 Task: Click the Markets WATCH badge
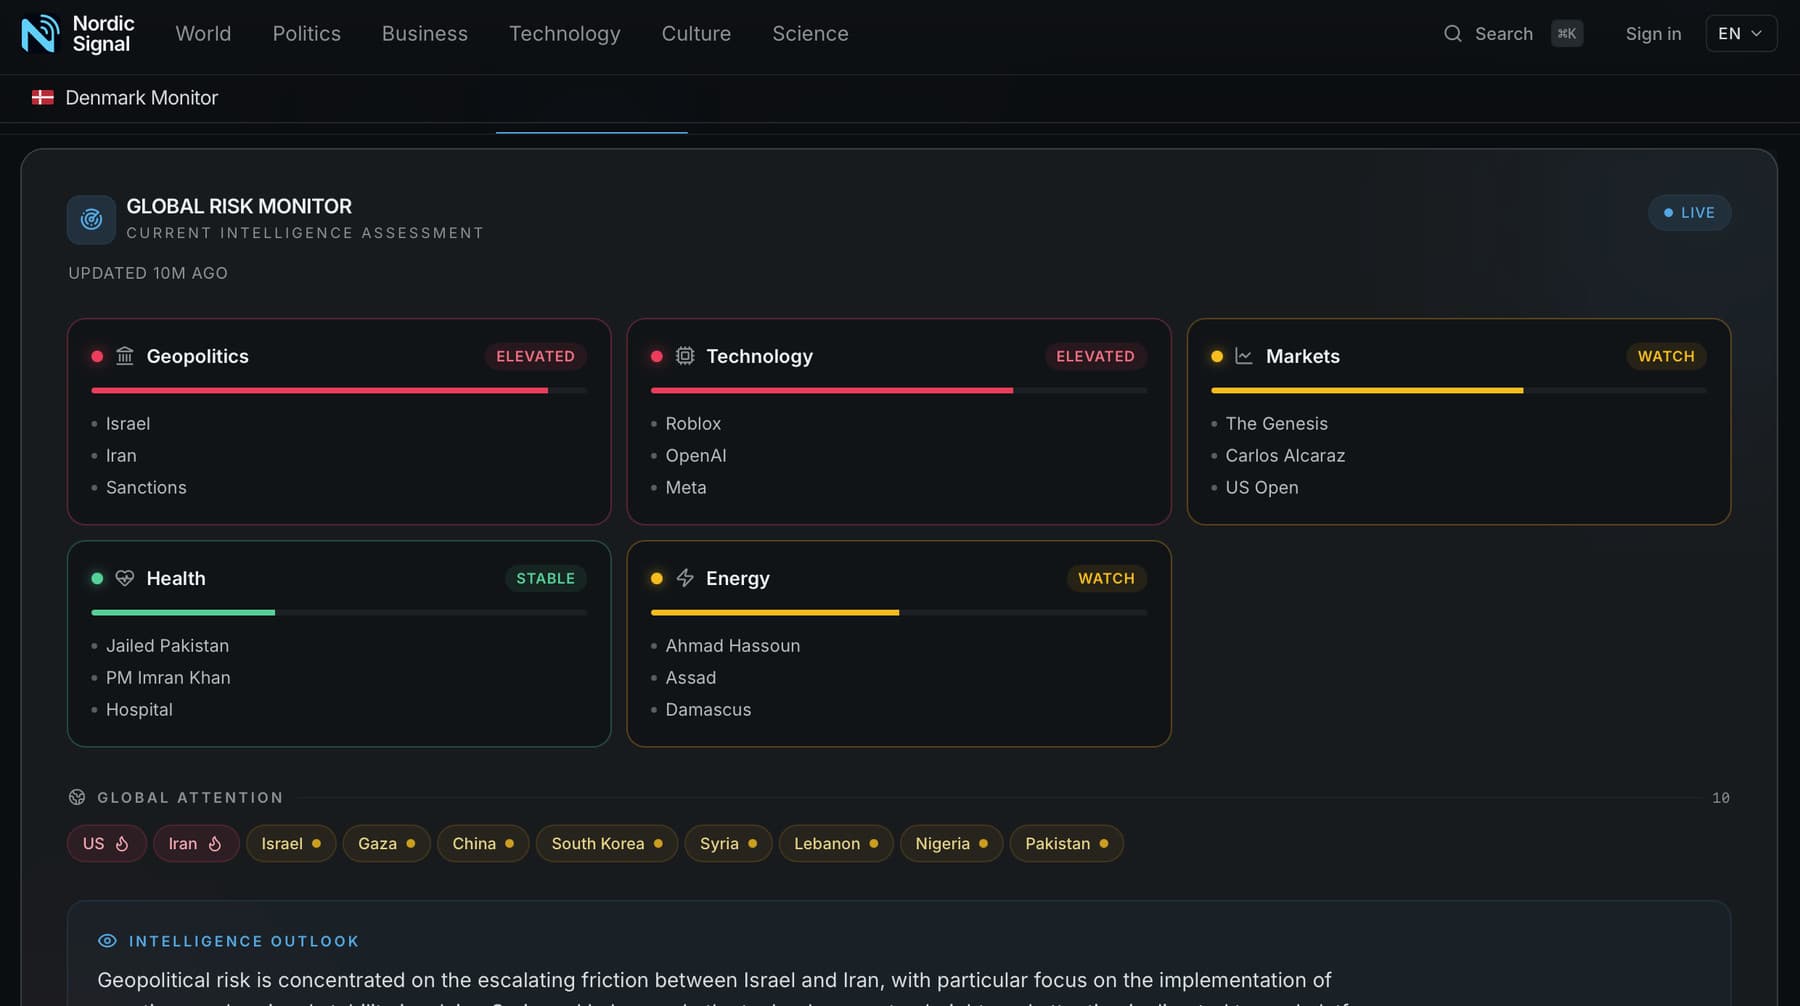coord(1666,356)
